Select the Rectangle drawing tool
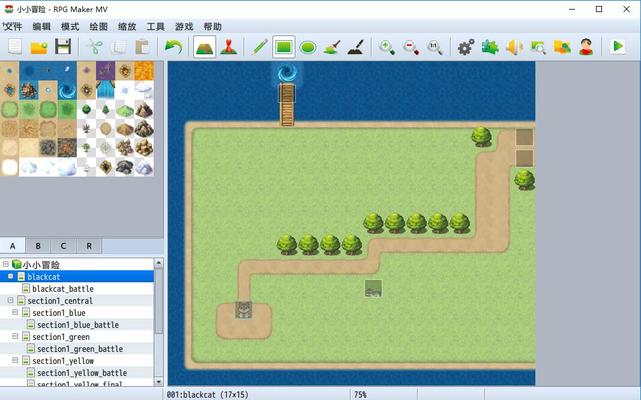The height and width of the screenshot is (400, 641). tap(284, 47)
